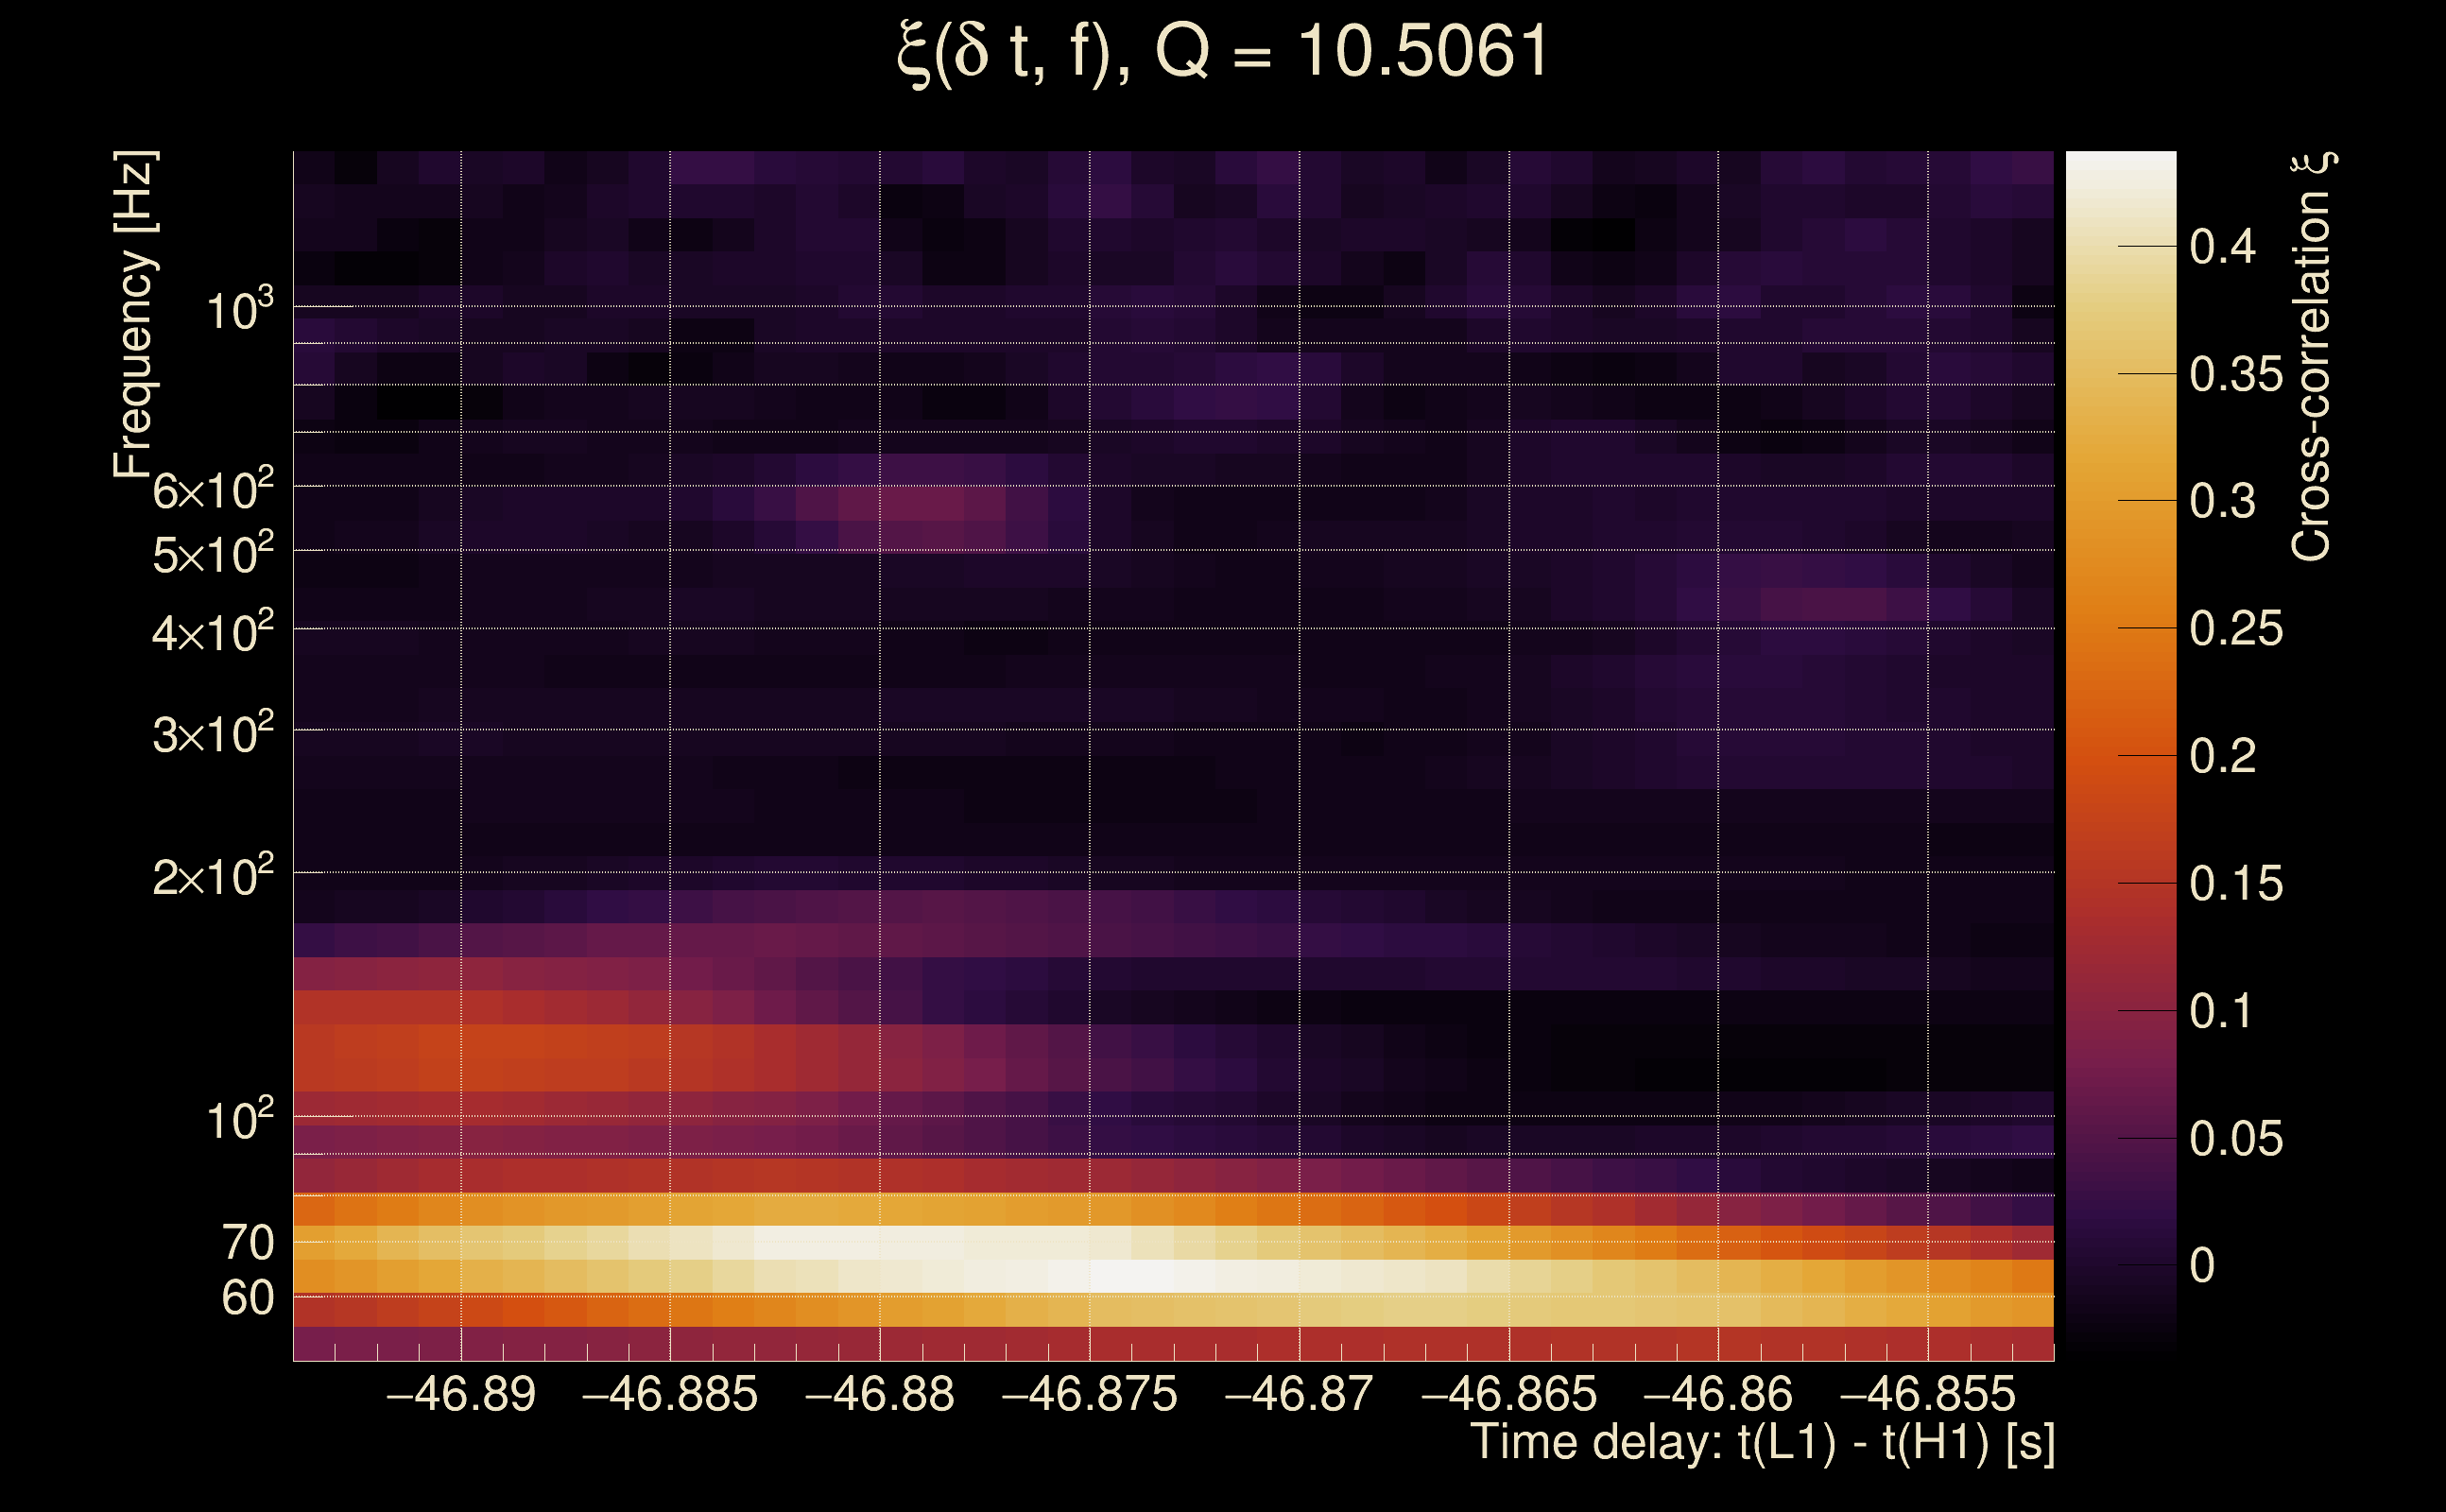
Task: Click the brightest white peak in the heatmap
Action: tap(1130, 1276)
